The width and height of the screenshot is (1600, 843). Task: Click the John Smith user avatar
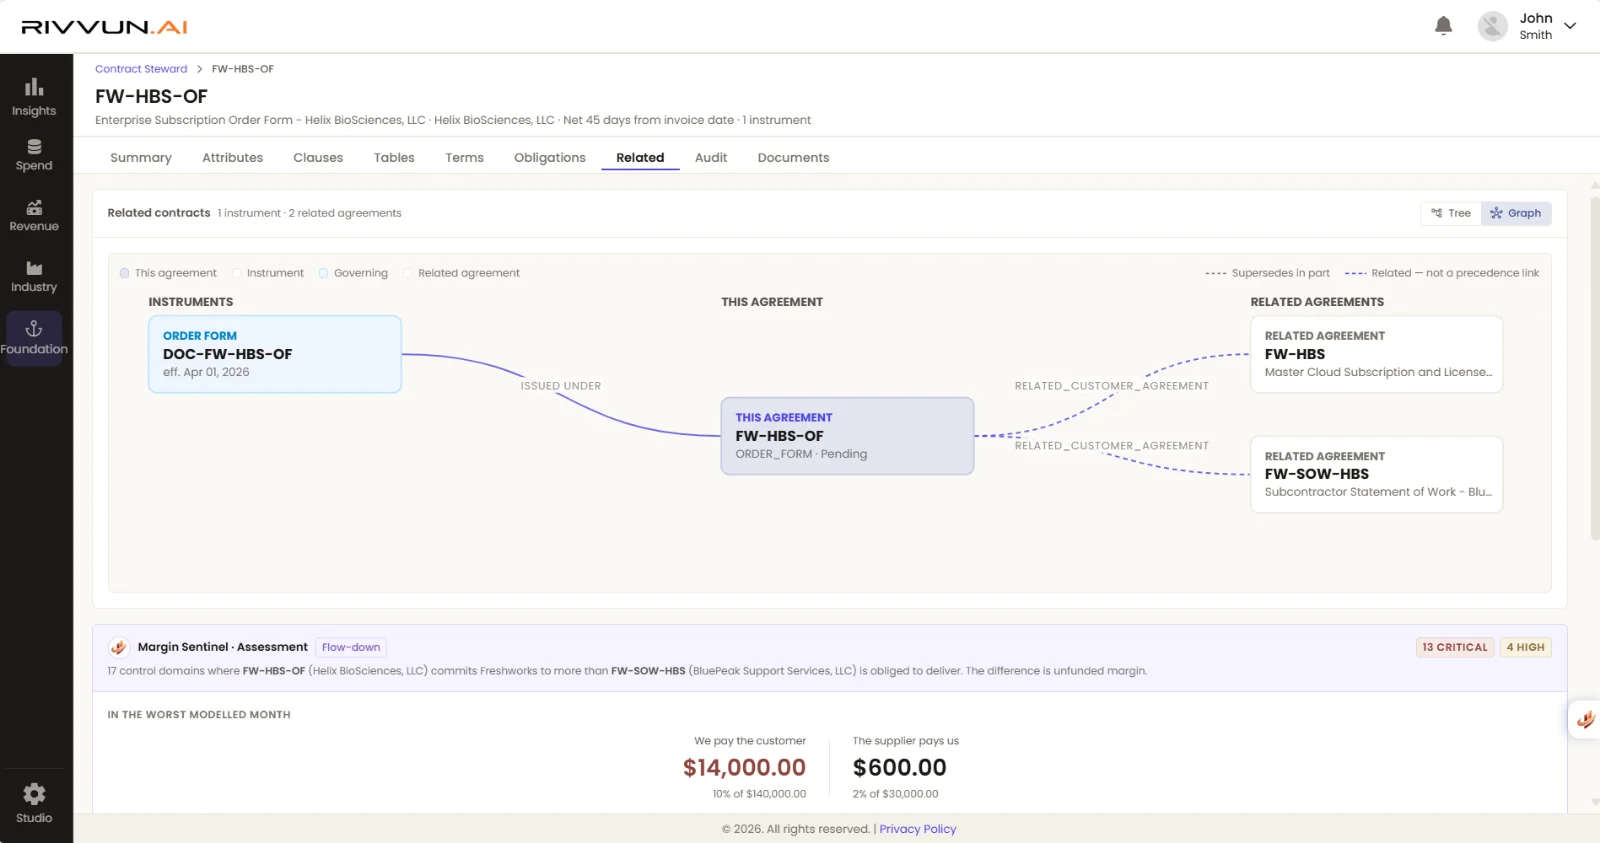[x=1492, y=26]
